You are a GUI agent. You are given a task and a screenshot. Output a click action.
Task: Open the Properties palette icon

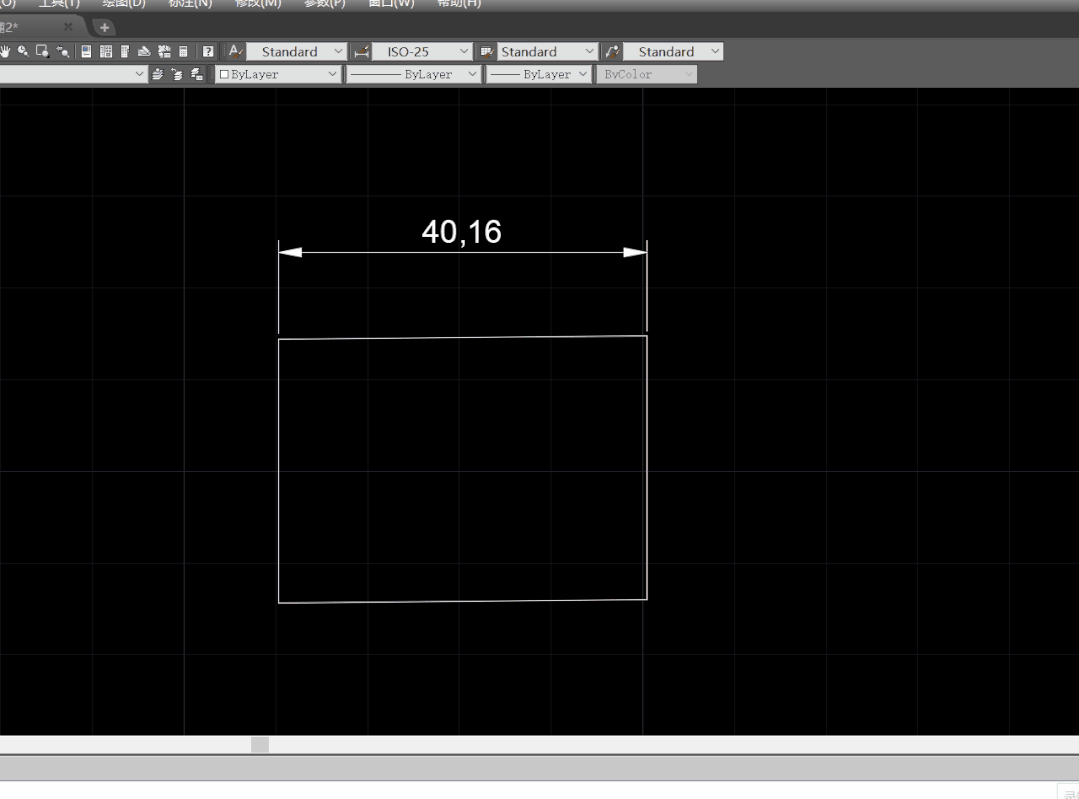tap(86, 52)
